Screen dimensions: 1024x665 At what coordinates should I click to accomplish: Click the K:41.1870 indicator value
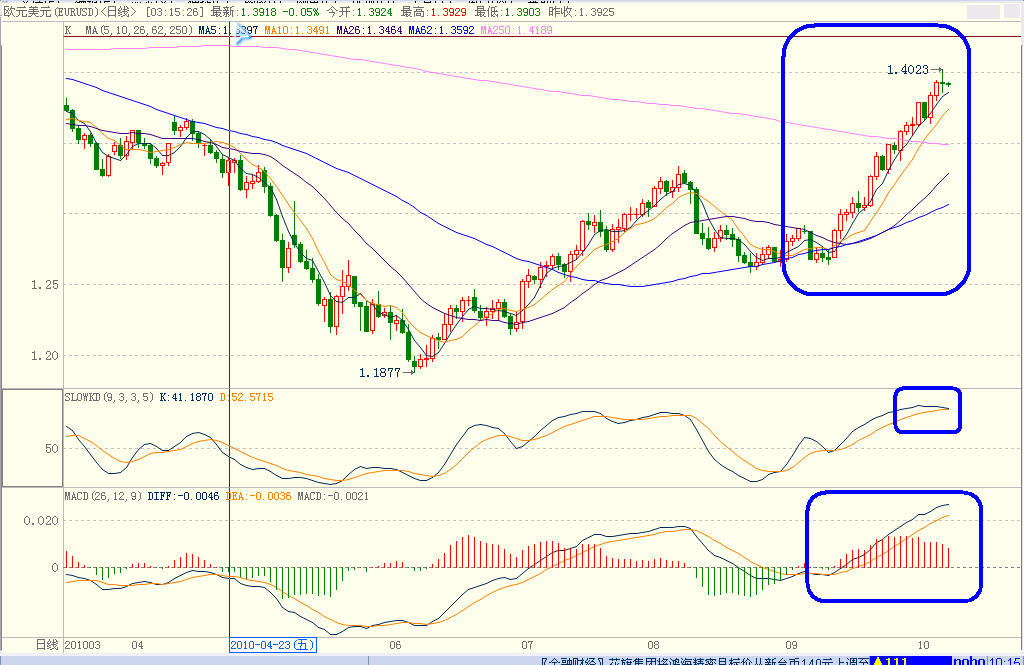tap(186, 397)
